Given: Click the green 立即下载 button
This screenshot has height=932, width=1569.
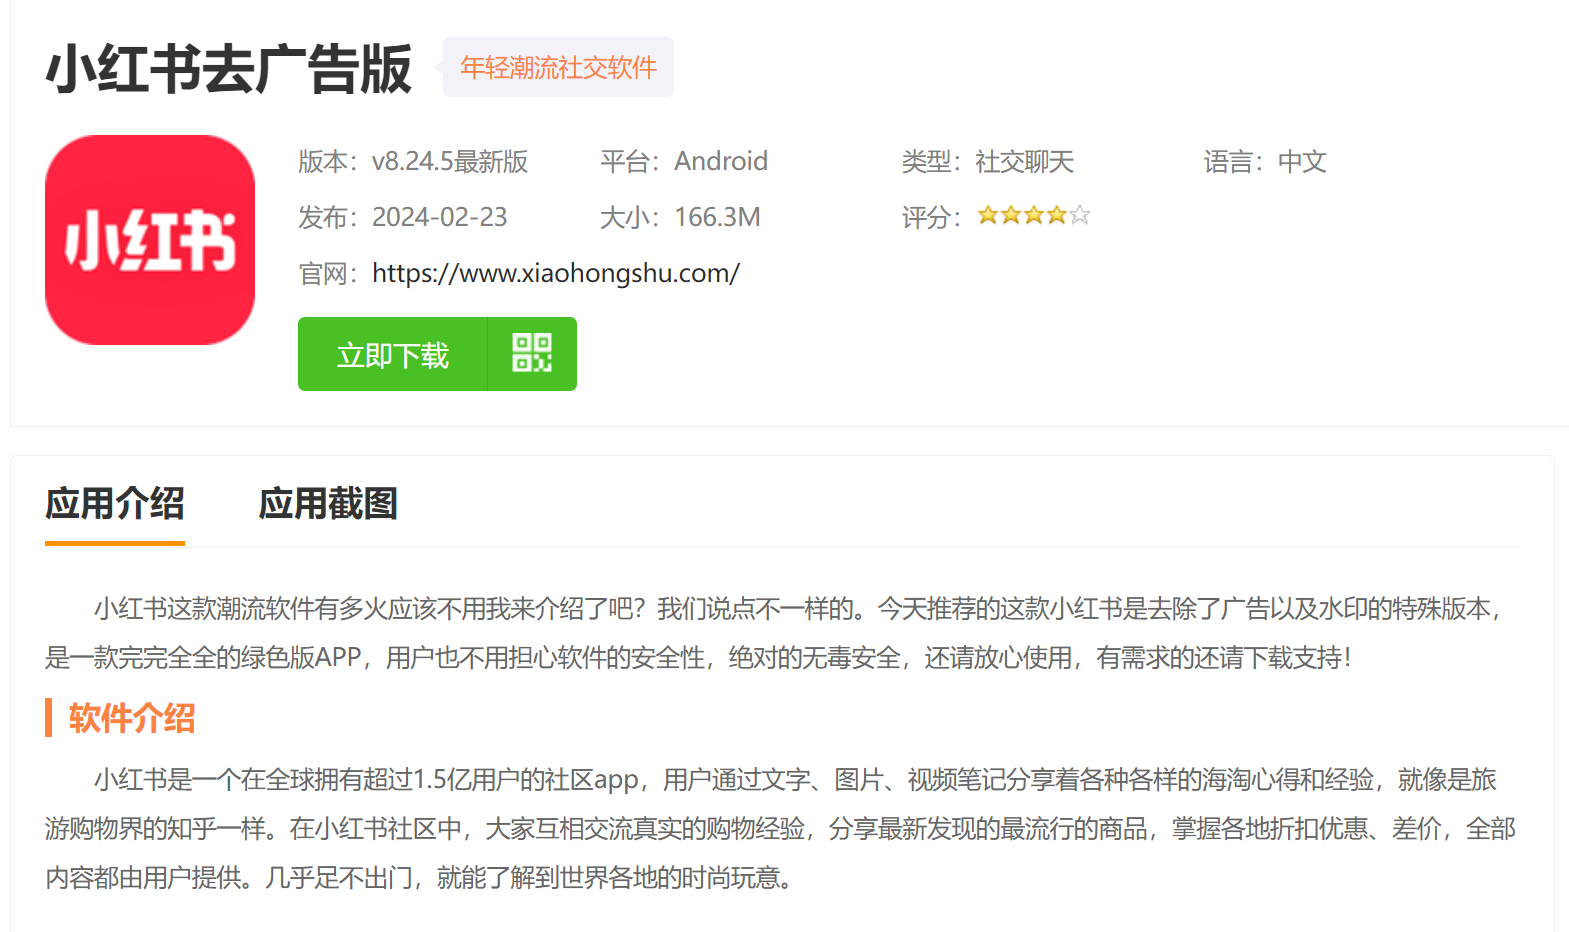Looking at the screenshot, I should pos(393,354).
